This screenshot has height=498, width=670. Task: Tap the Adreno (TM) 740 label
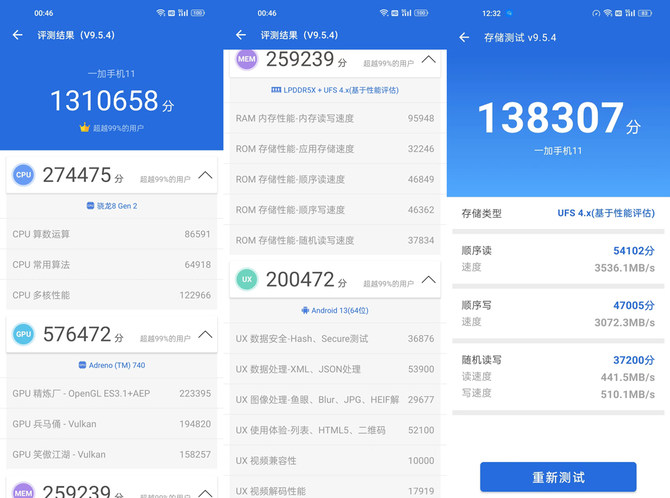(111, 365)
